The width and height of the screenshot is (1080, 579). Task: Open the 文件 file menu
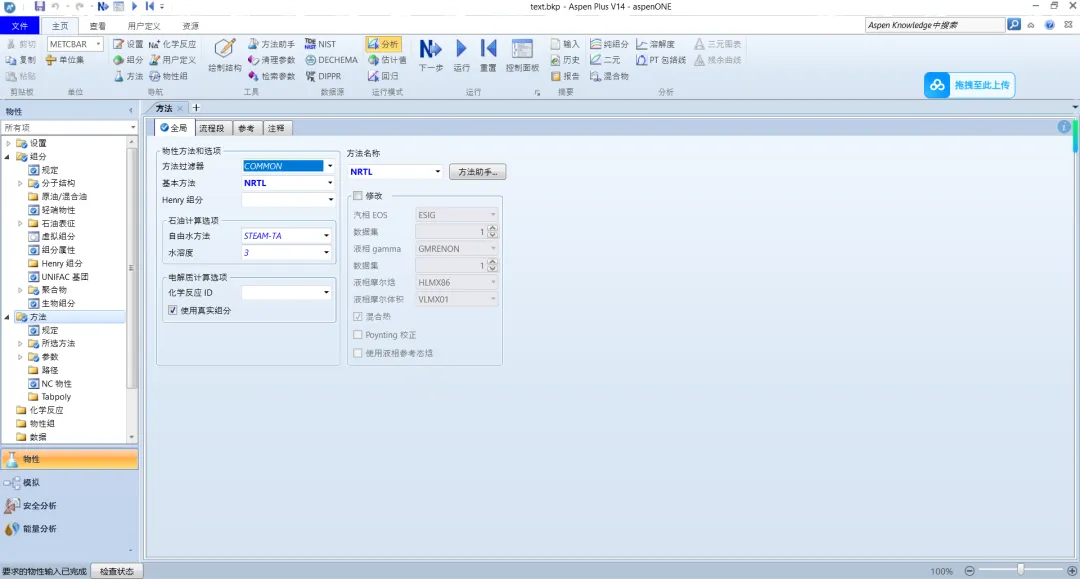coord(19,26)
